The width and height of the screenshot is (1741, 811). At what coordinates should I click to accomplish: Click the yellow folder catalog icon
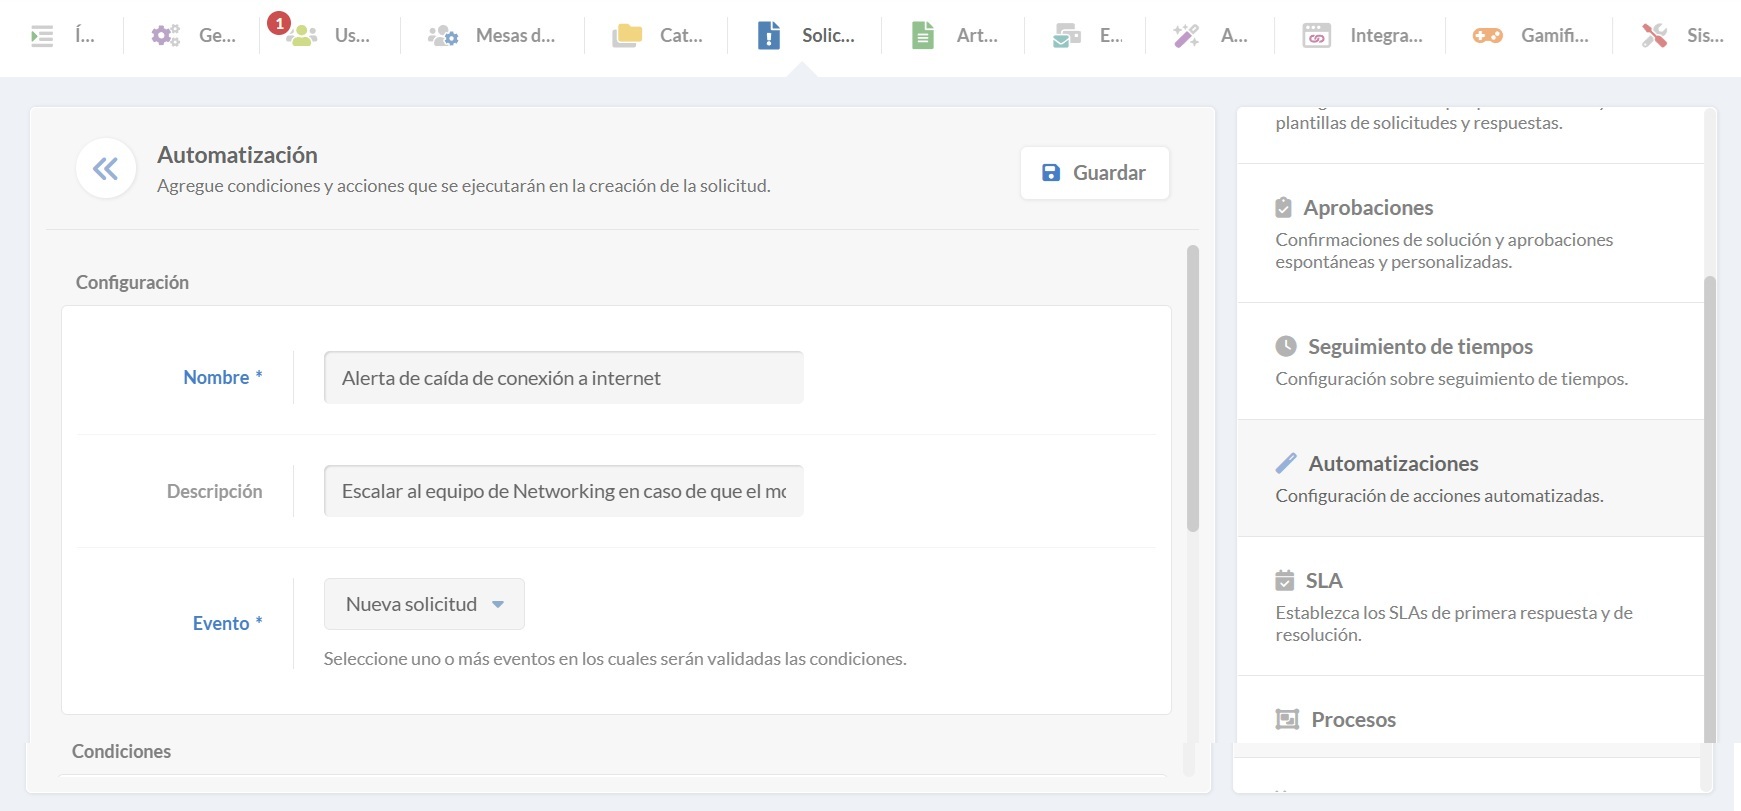[627, 36]
